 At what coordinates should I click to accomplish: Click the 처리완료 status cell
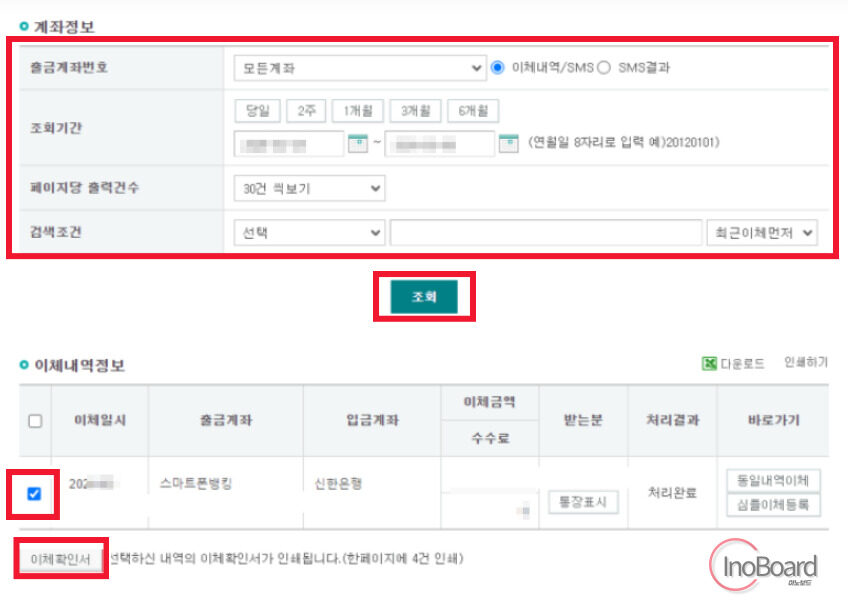[x=672, y=493]
